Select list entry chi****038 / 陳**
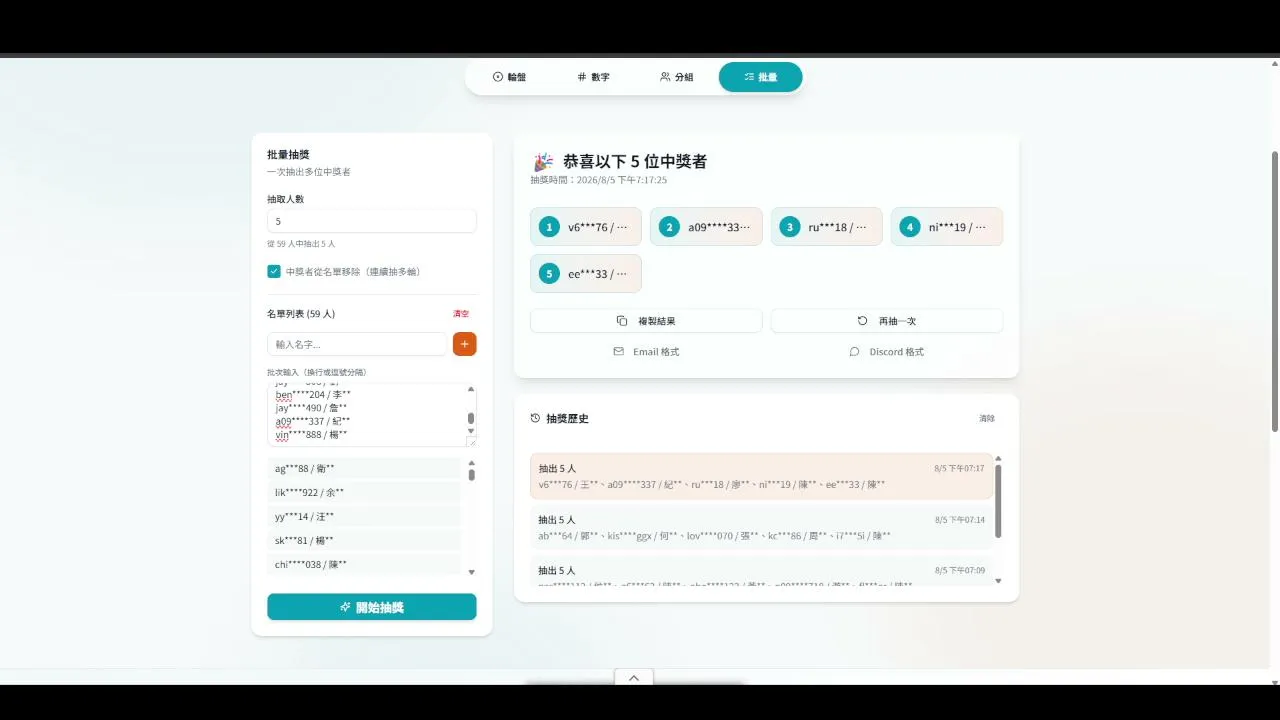Viewport: 1280px width, 720px height. 364,564
